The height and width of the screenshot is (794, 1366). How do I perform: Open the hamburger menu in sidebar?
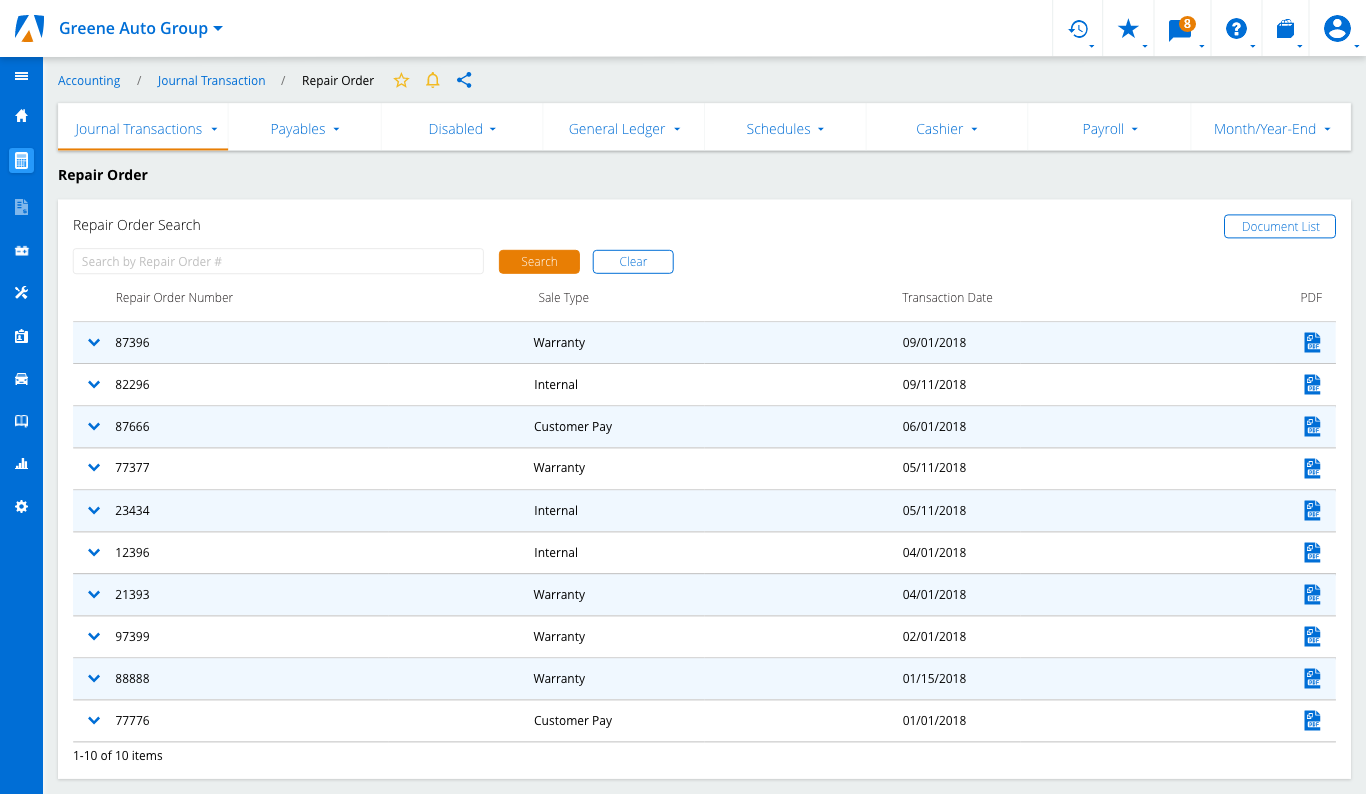[21, 76]
